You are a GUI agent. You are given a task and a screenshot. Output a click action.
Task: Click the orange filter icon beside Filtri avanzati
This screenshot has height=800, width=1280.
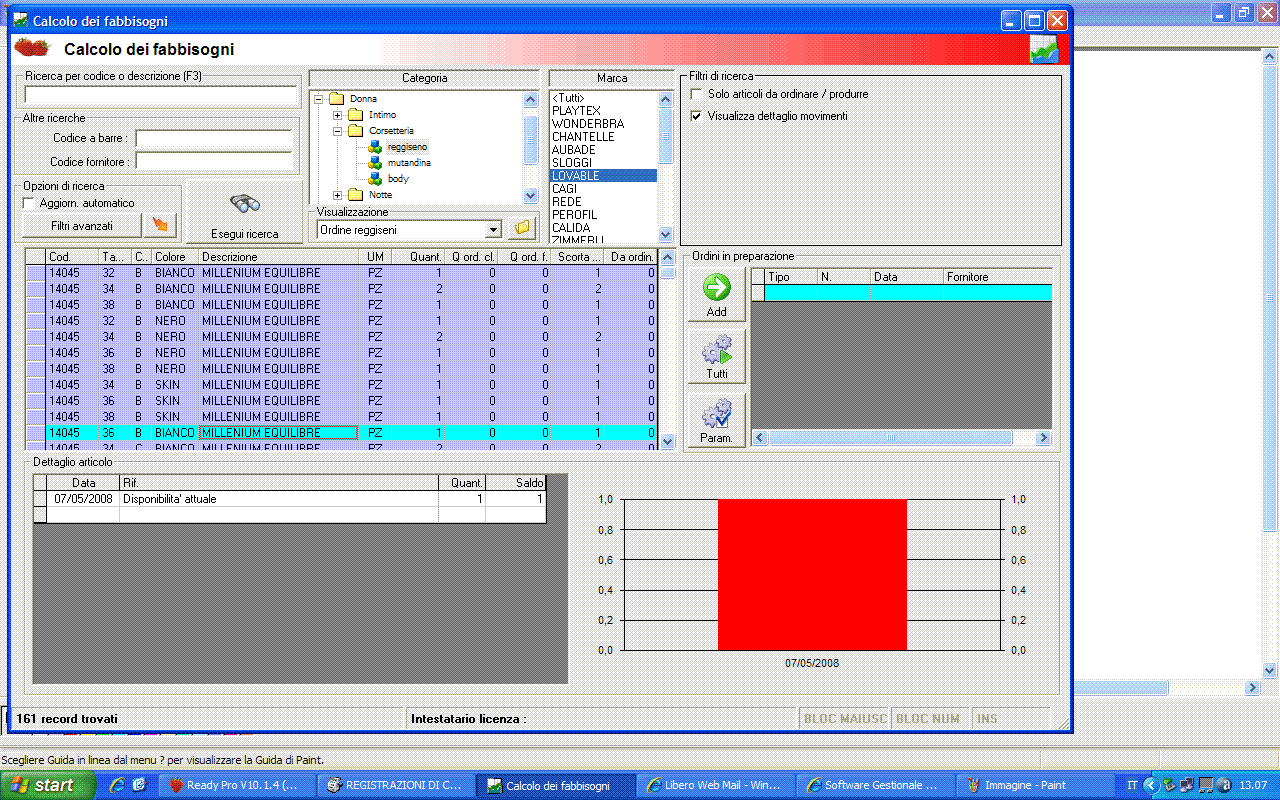159,225
